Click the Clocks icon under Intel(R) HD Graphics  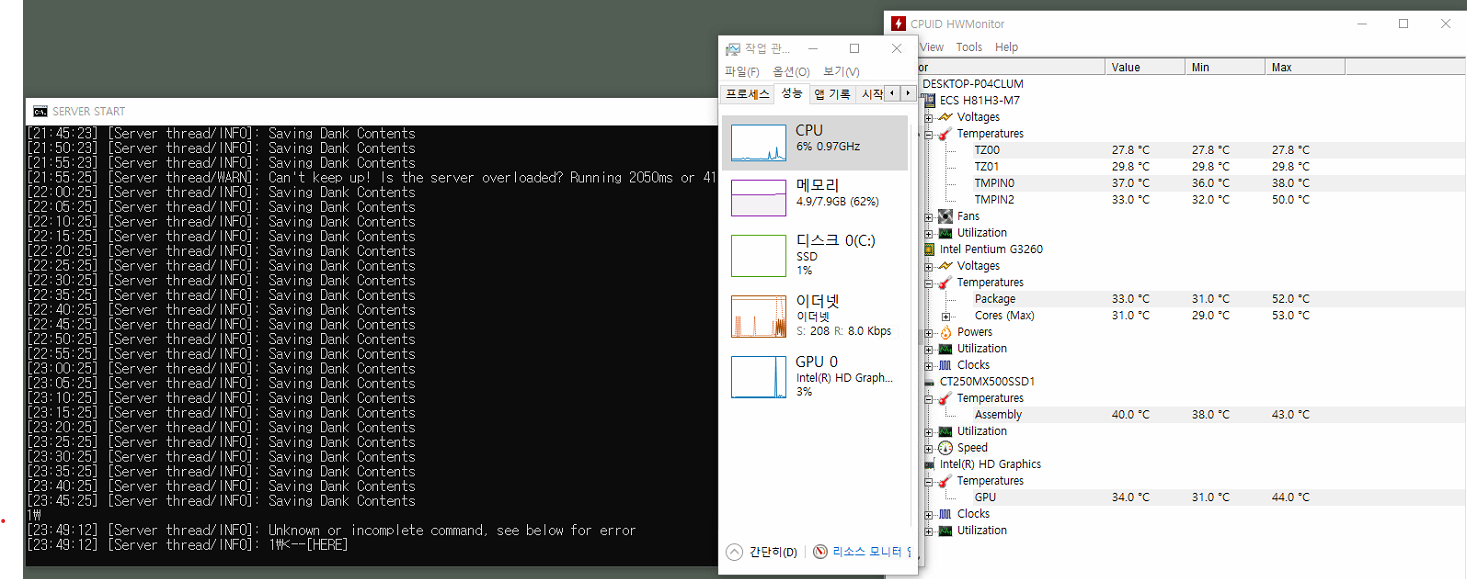(x=945, y=514)
